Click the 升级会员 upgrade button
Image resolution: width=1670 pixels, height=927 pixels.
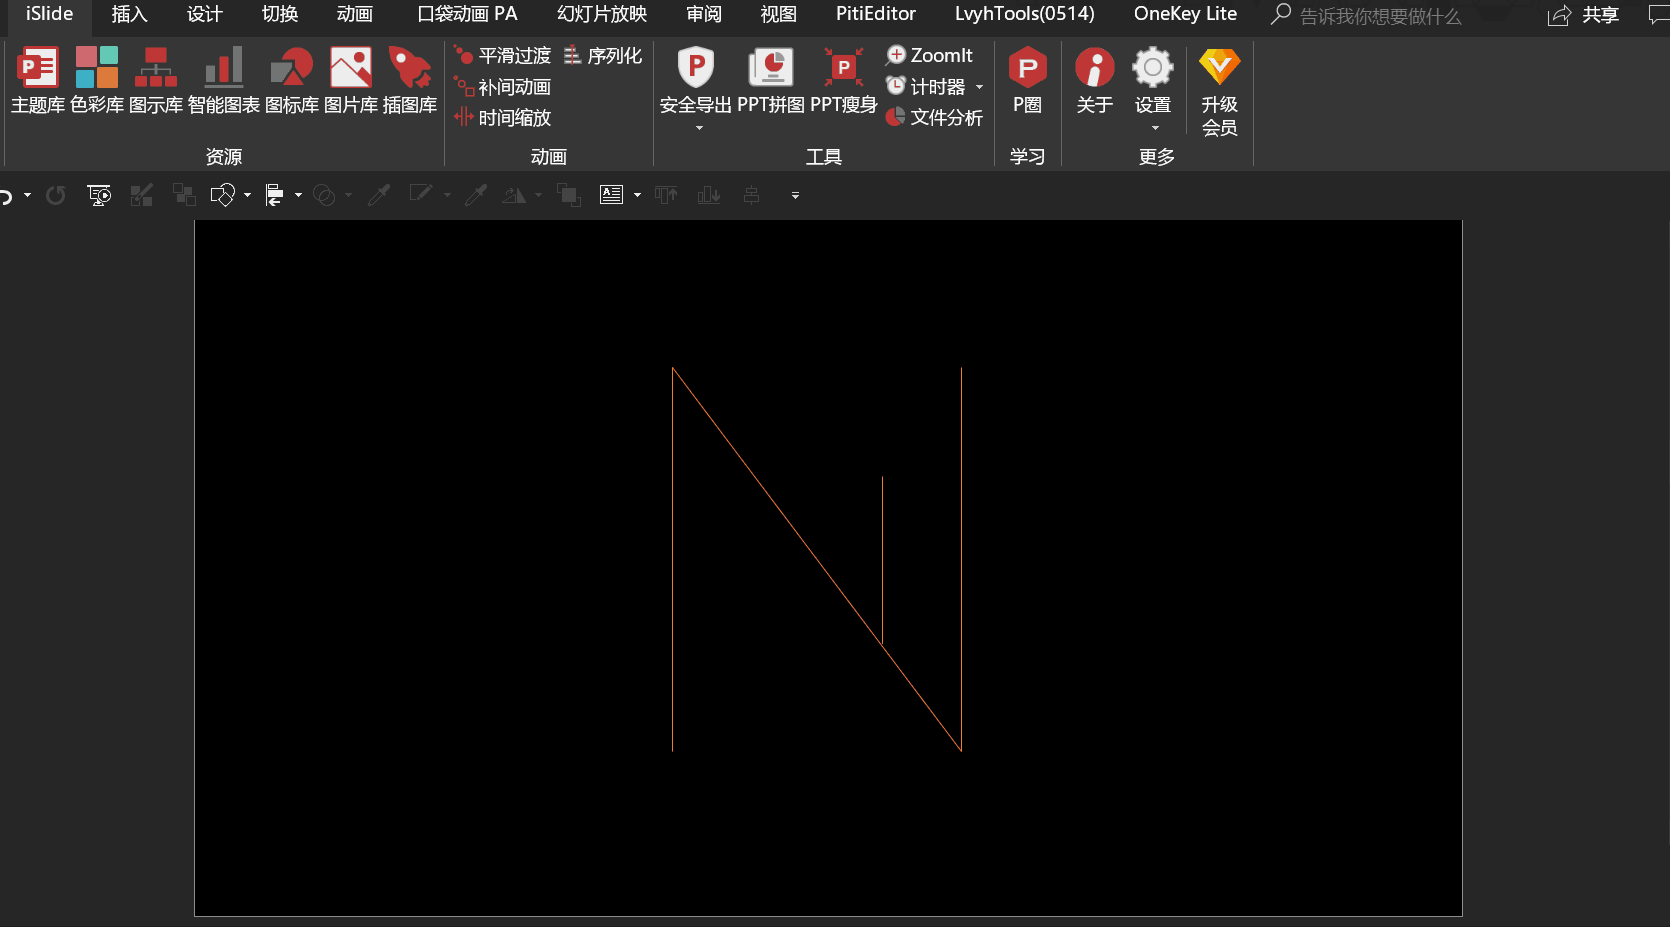click(x=1219, y=92)
